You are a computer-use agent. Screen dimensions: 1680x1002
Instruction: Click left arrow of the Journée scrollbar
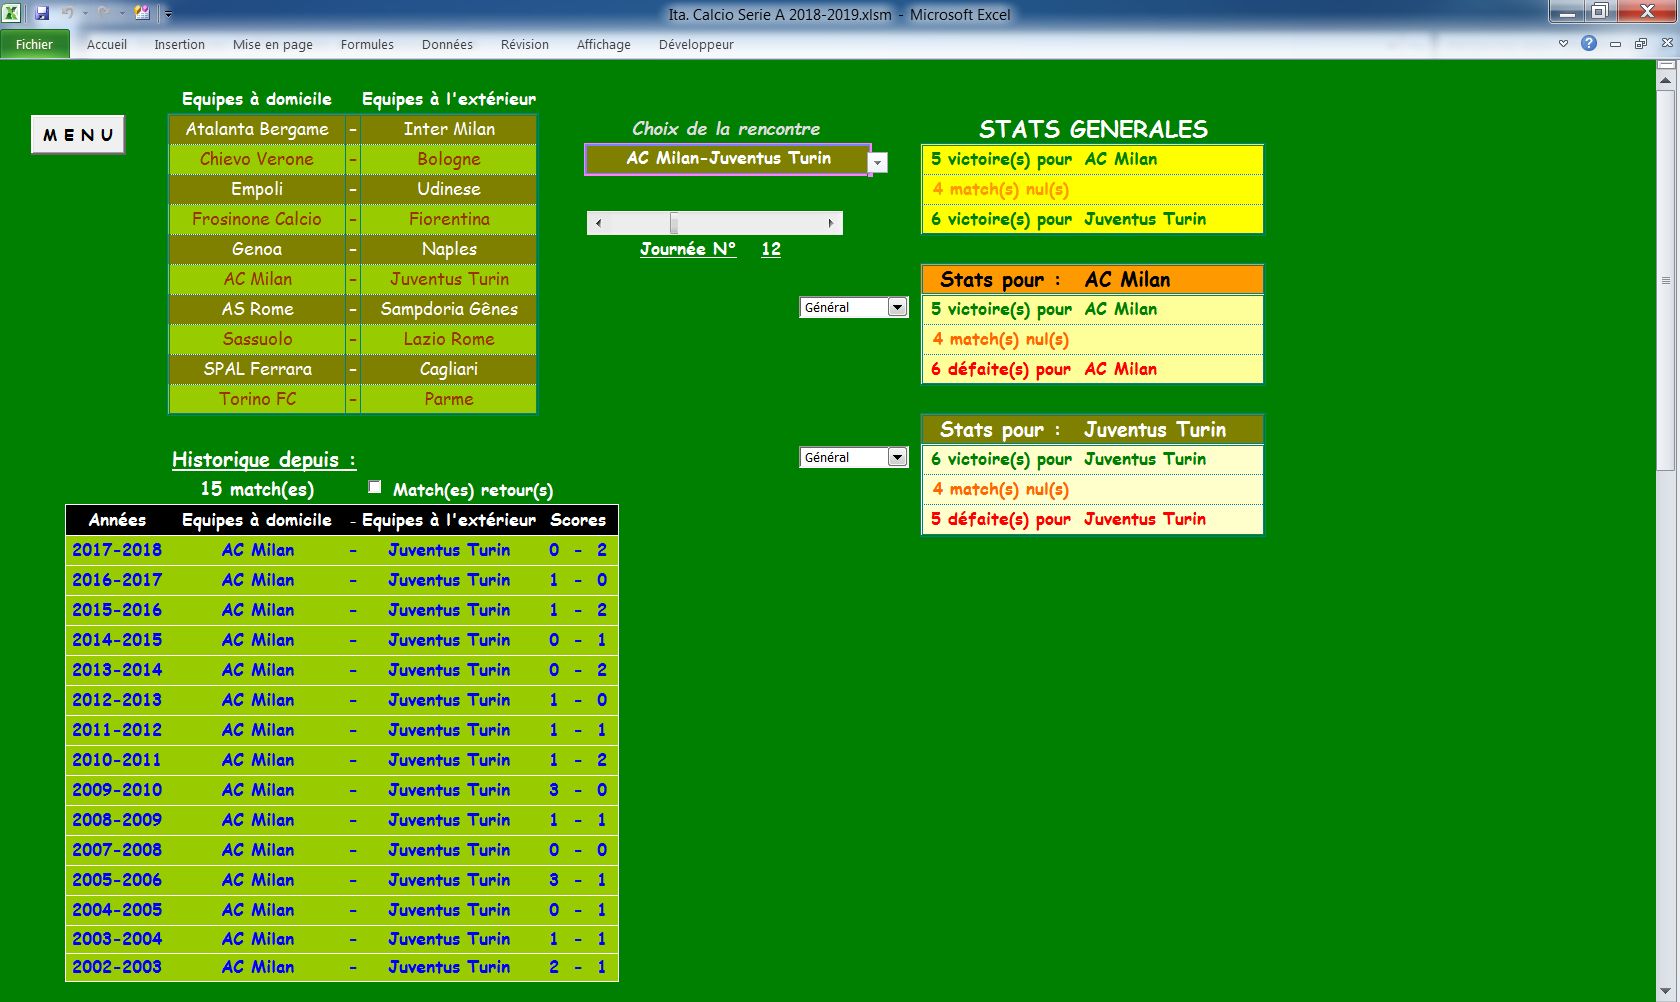[598, 223]
